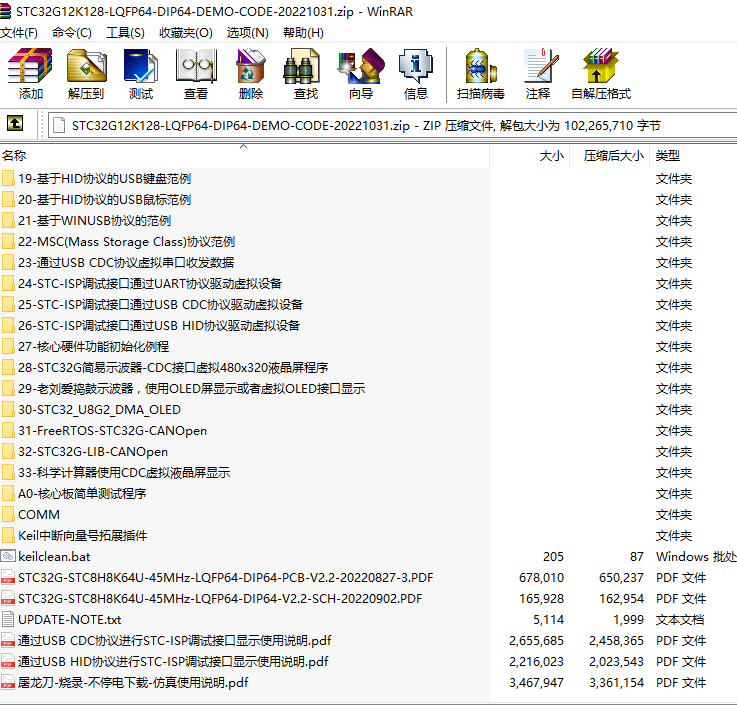The width and height of the screenshot is (737, 705).
Task: Sort by the 大小 column header
Action: tap(530, 156)
